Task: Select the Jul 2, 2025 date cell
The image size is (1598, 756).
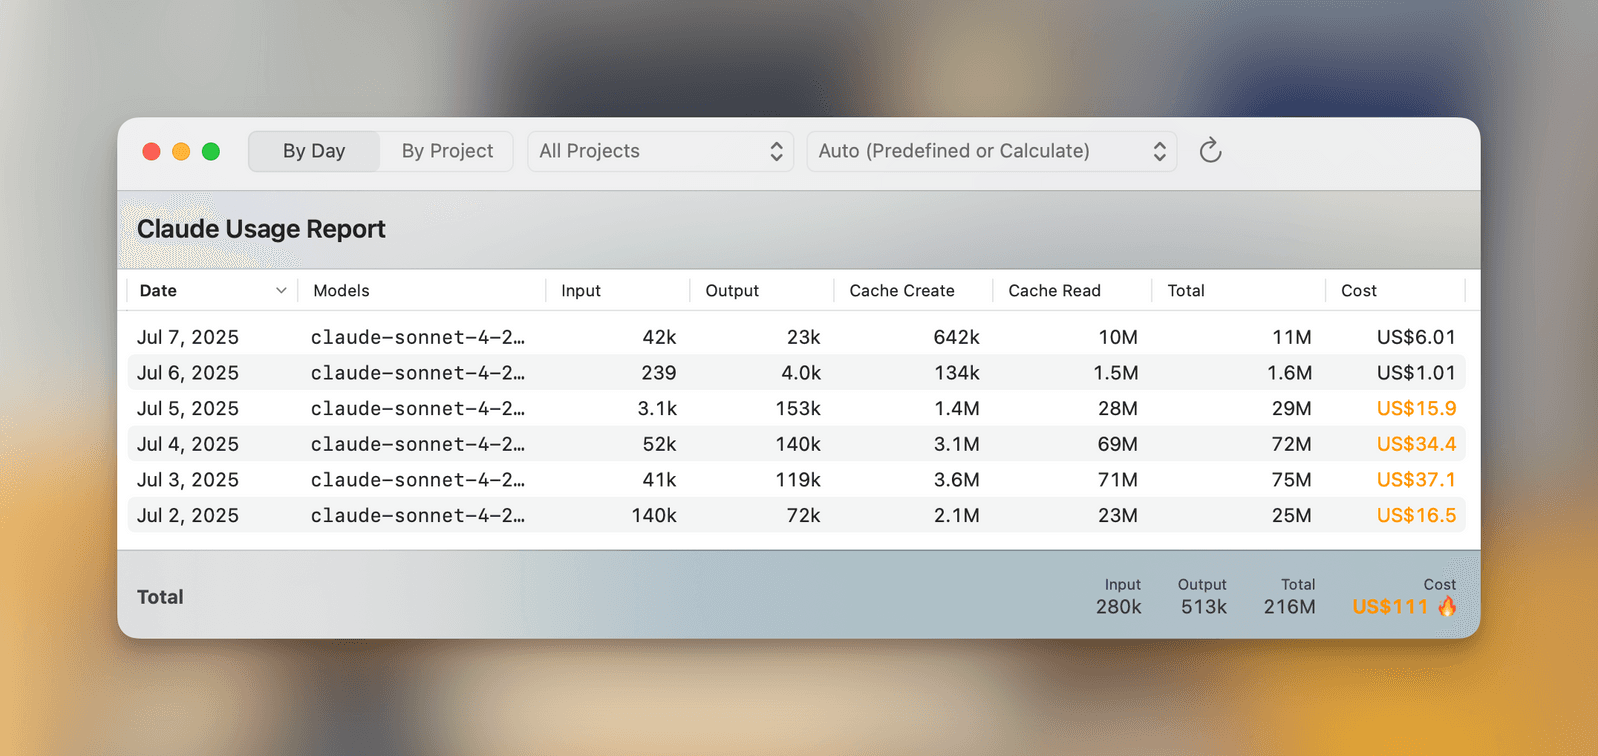Action: (188, 516)
